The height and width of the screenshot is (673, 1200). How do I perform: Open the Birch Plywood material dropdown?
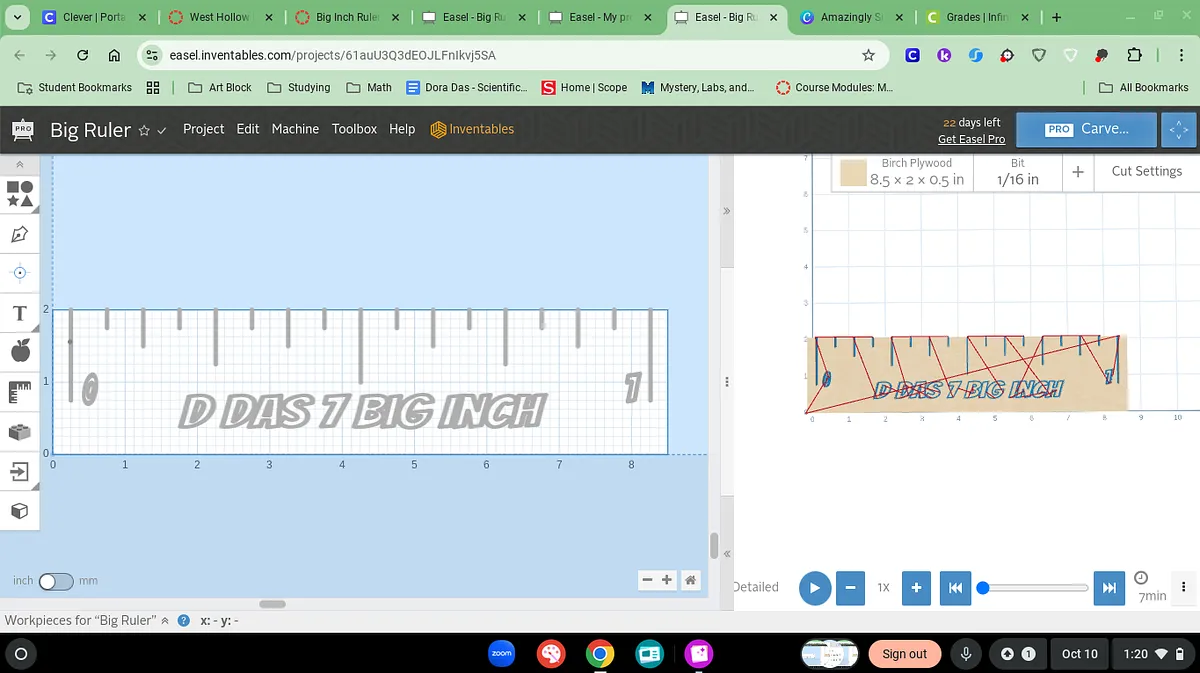point(903,172)
